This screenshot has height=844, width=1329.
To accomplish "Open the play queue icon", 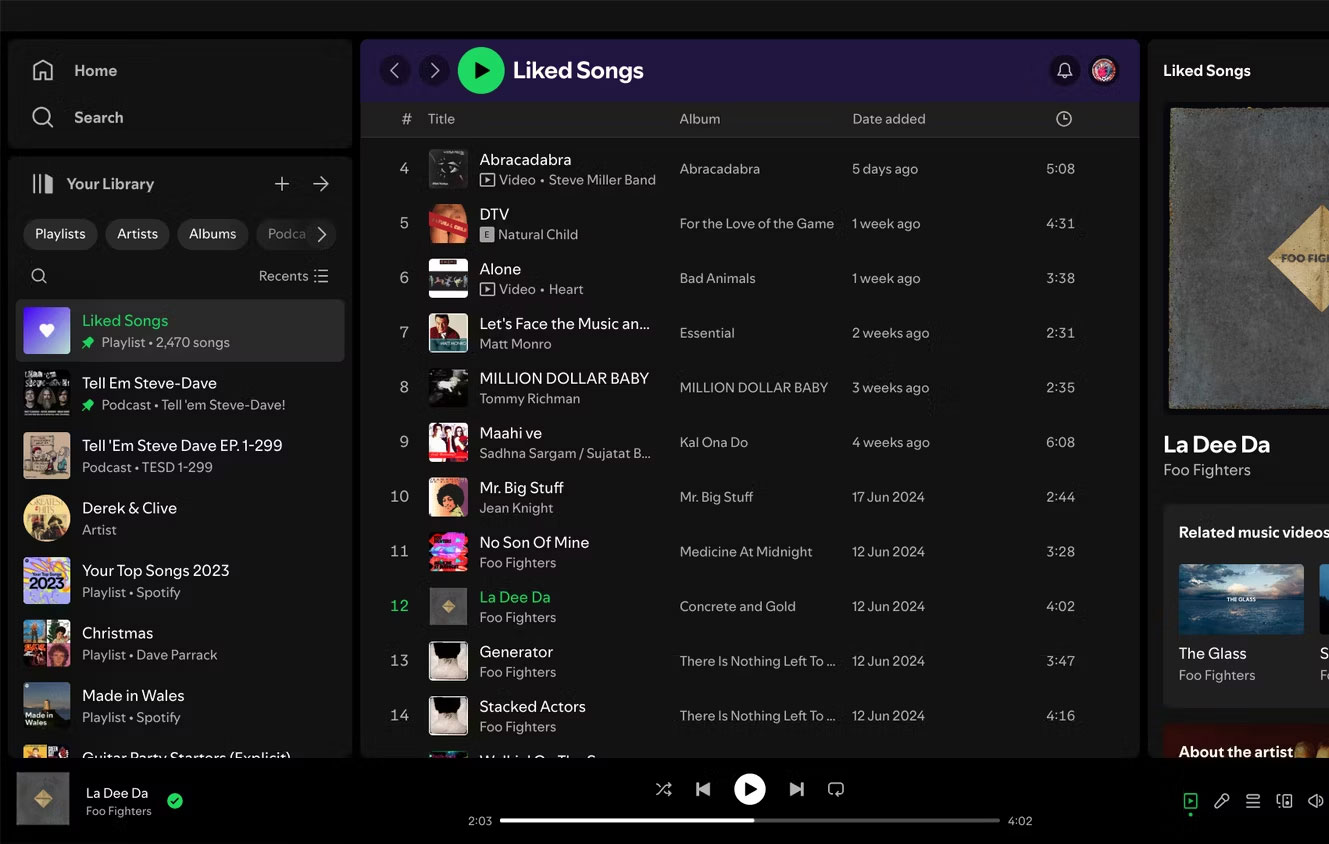I will pyautogui.click(x=1252, y=801).
